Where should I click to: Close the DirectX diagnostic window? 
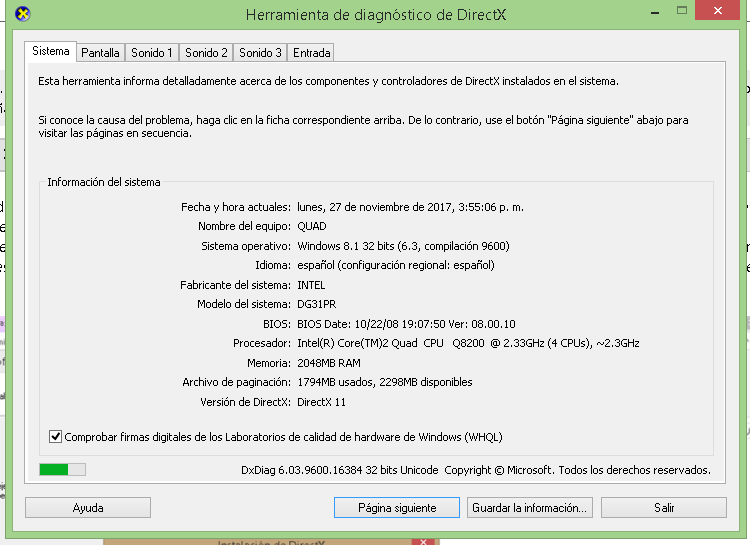point(717,11)
